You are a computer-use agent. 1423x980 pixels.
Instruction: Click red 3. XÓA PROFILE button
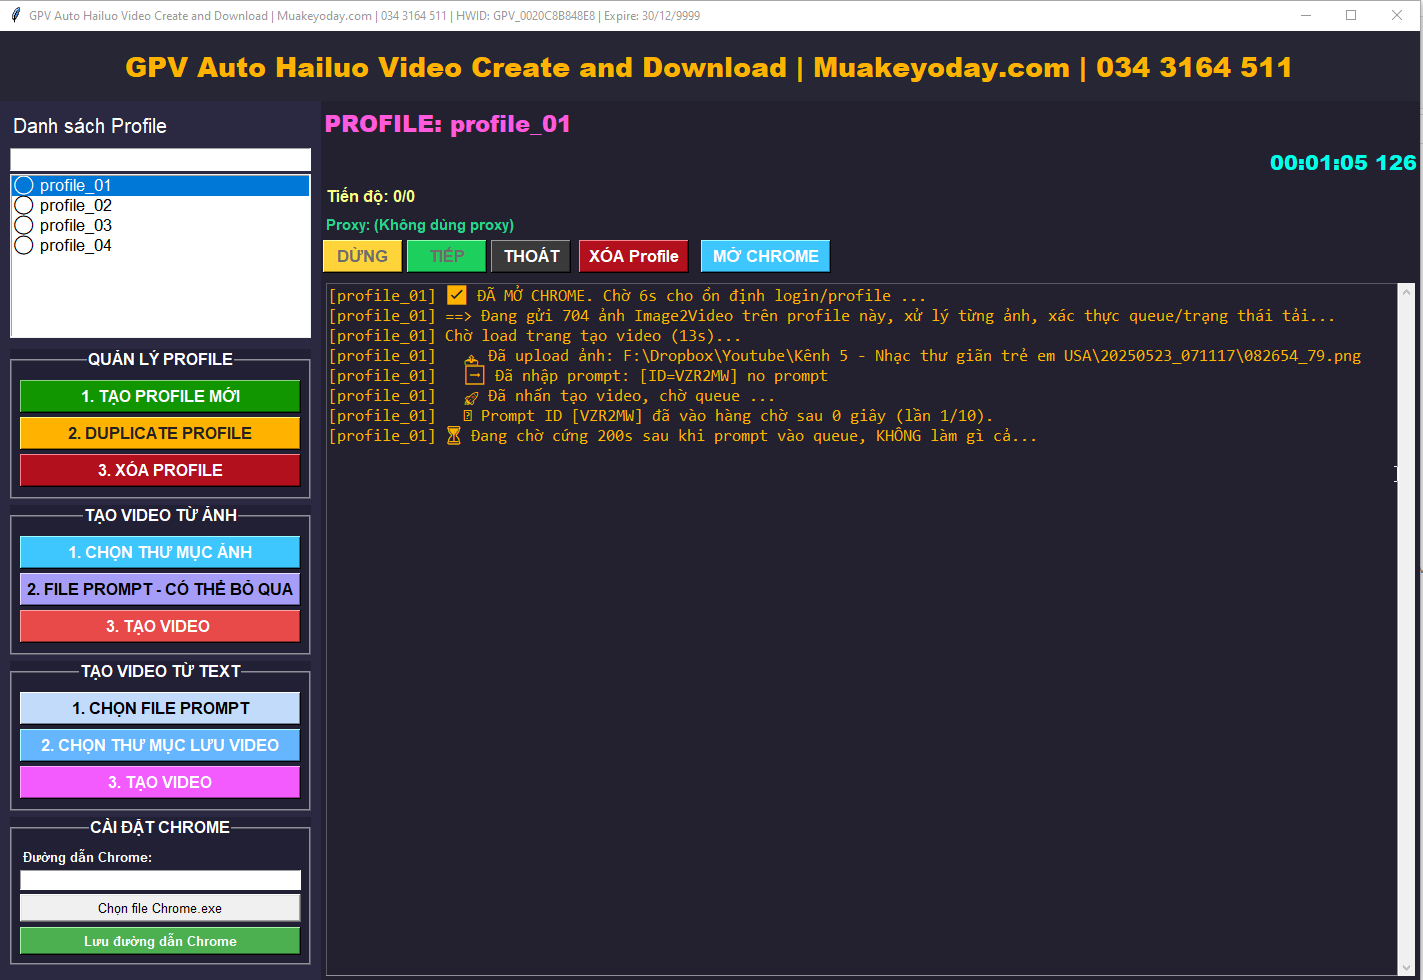click(160, 470)
